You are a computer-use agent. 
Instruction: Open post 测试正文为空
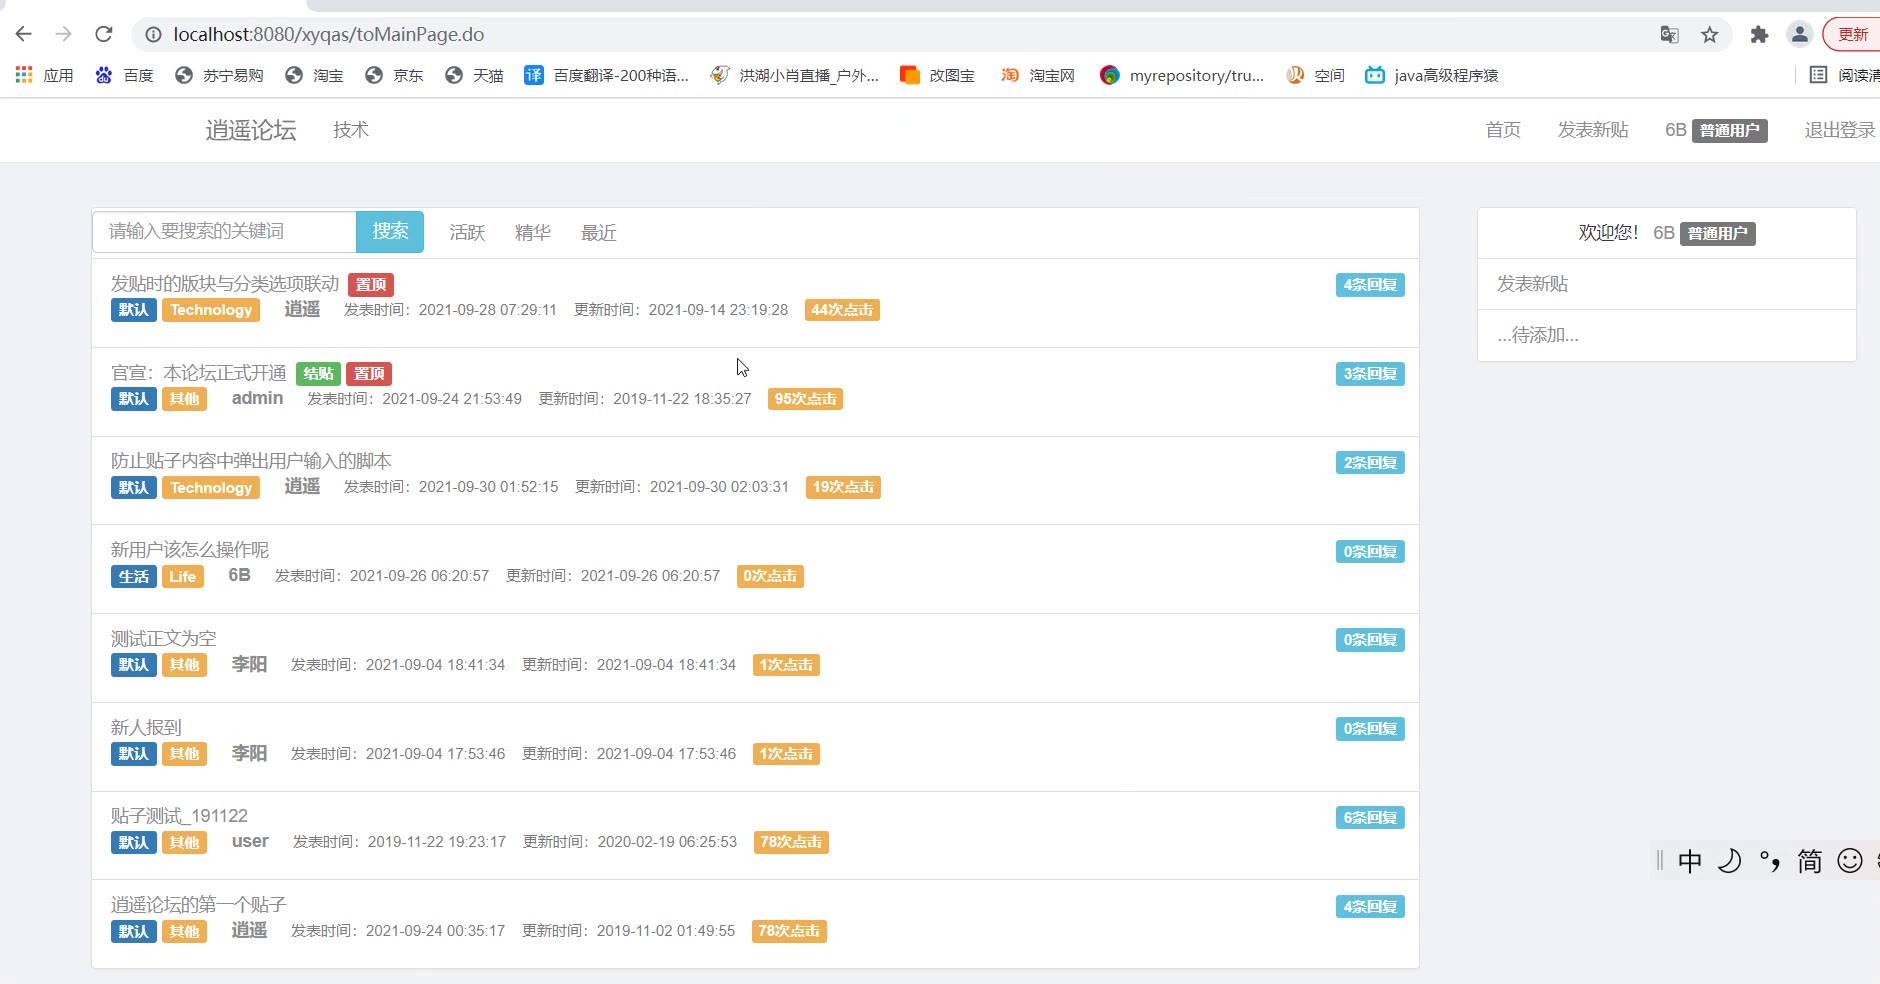[163, 638]
